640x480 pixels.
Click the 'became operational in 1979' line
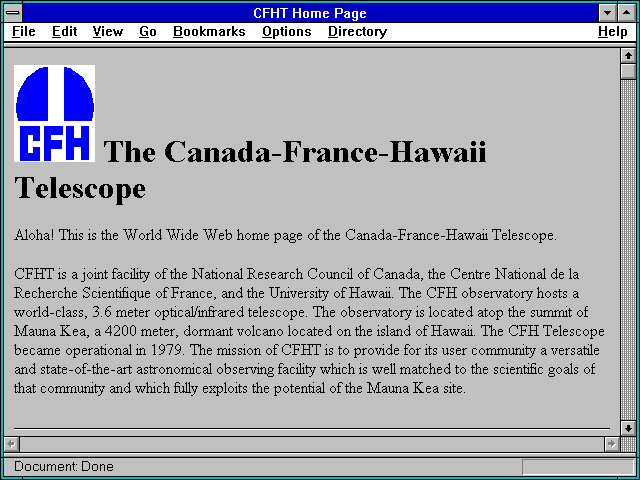point(307,350)
